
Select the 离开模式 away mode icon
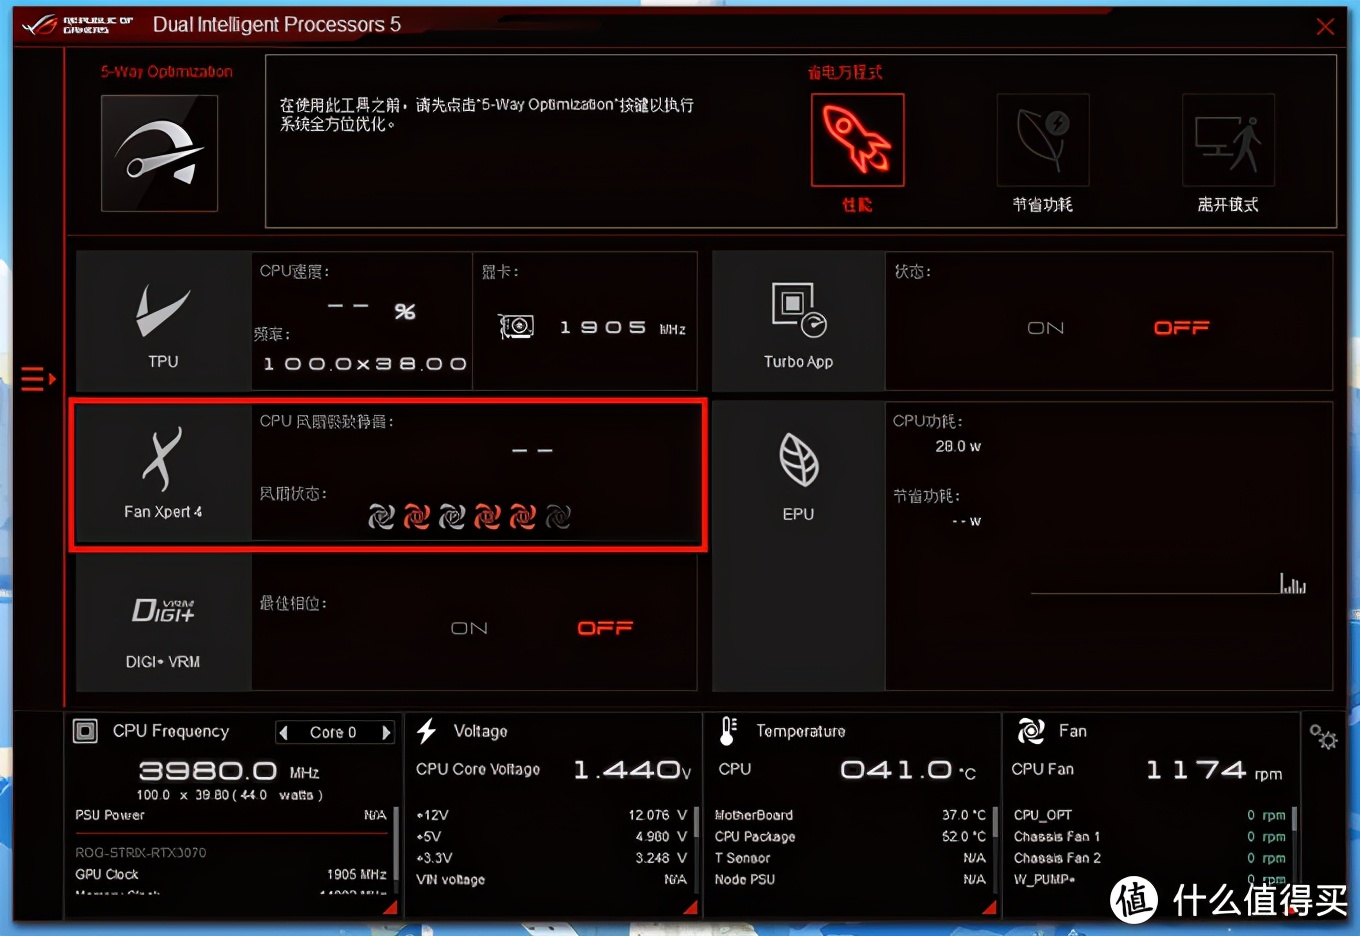pos(1228,140)
